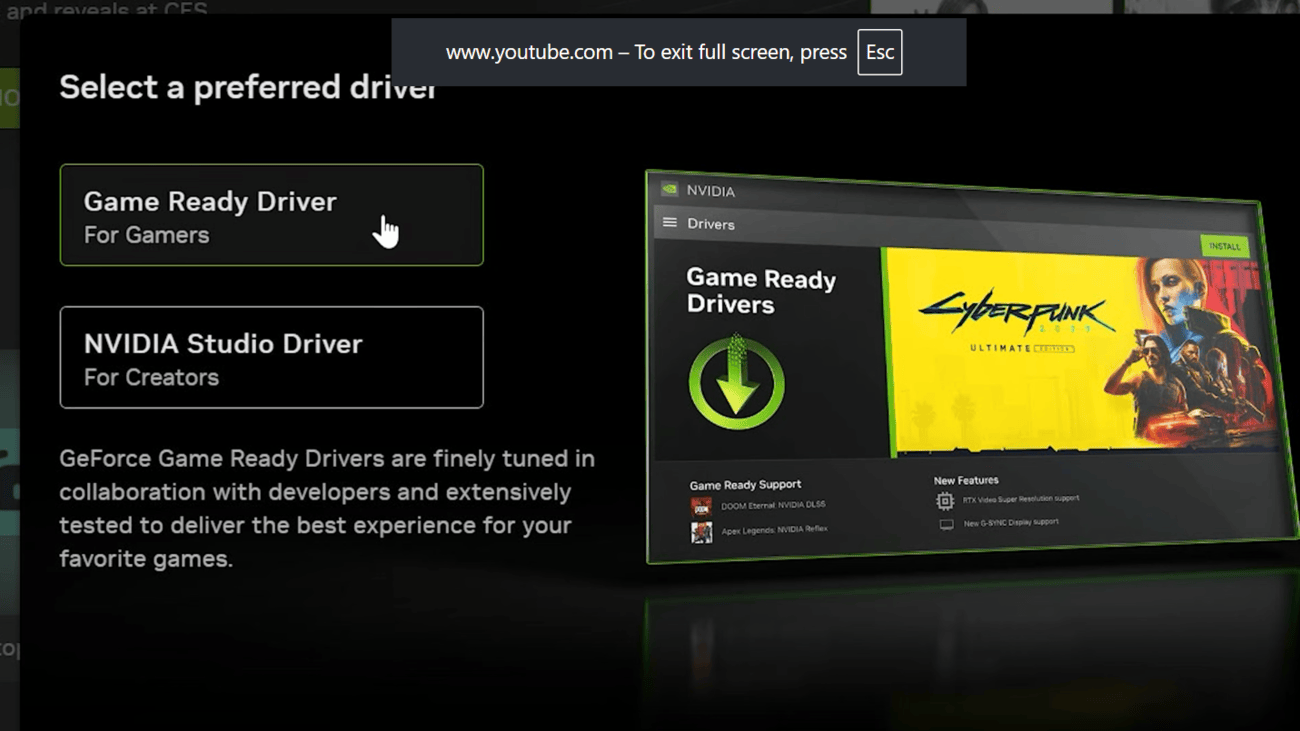Click the "Drivers" title in the preview
1300x731 pixels.
(711, 224)
